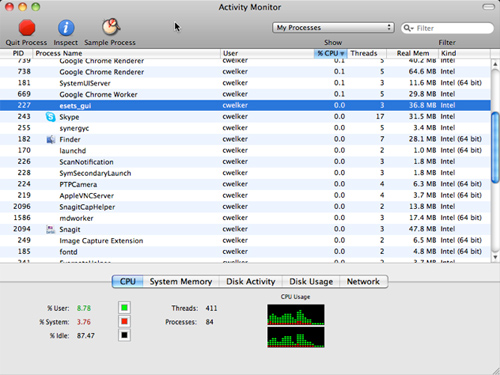Select the esets_gui process row
Viewport: 500px width, 375px height.
coord(245,105)
